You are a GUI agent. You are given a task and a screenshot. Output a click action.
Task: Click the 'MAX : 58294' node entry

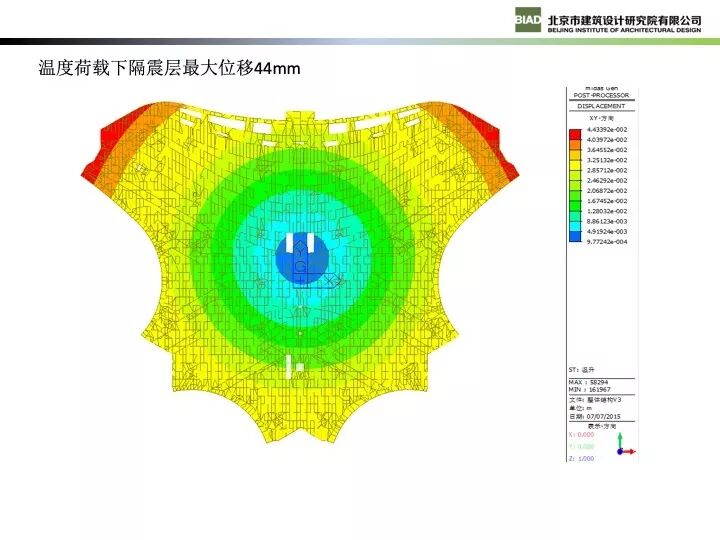[589, 382]
